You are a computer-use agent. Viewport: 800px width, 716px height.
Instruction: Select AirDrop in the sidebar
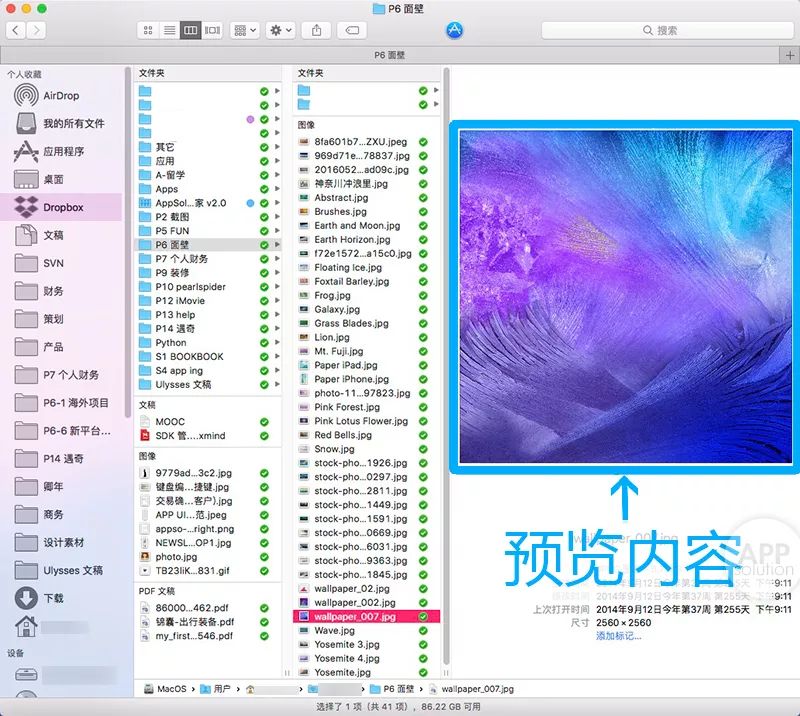click(60, 95)
